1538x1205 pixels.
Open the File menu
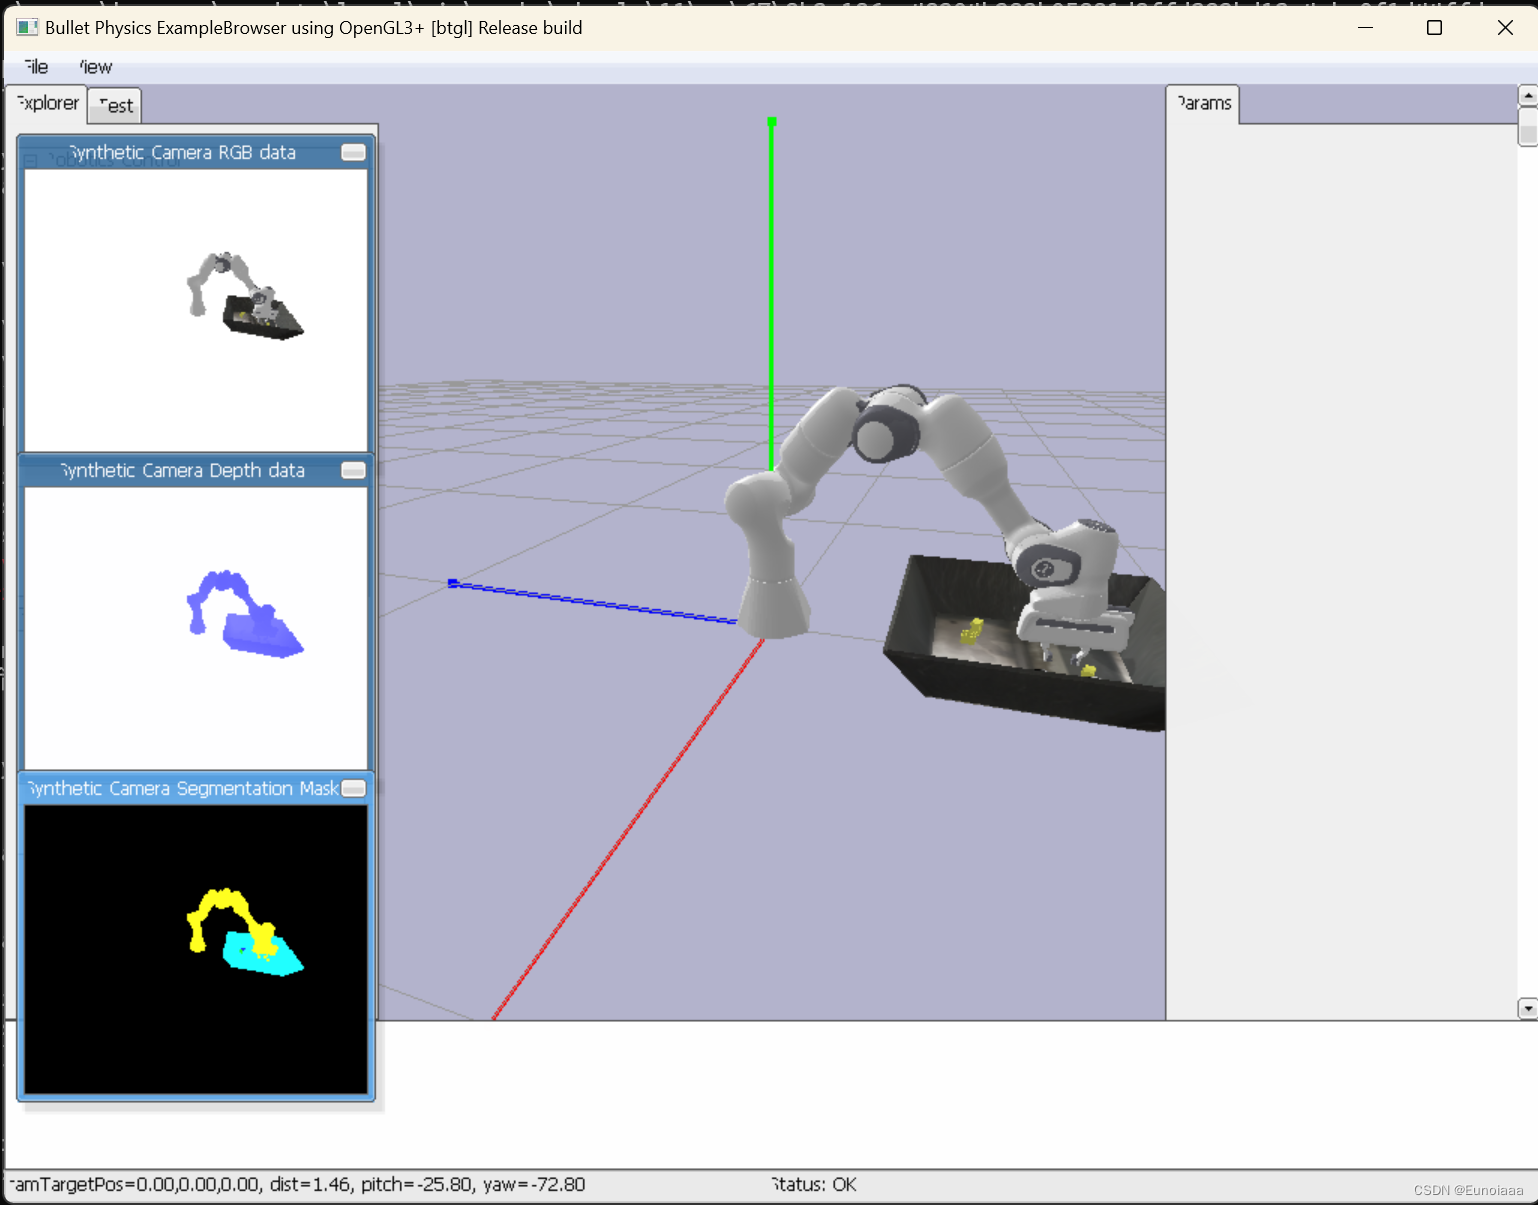[35, 67]
